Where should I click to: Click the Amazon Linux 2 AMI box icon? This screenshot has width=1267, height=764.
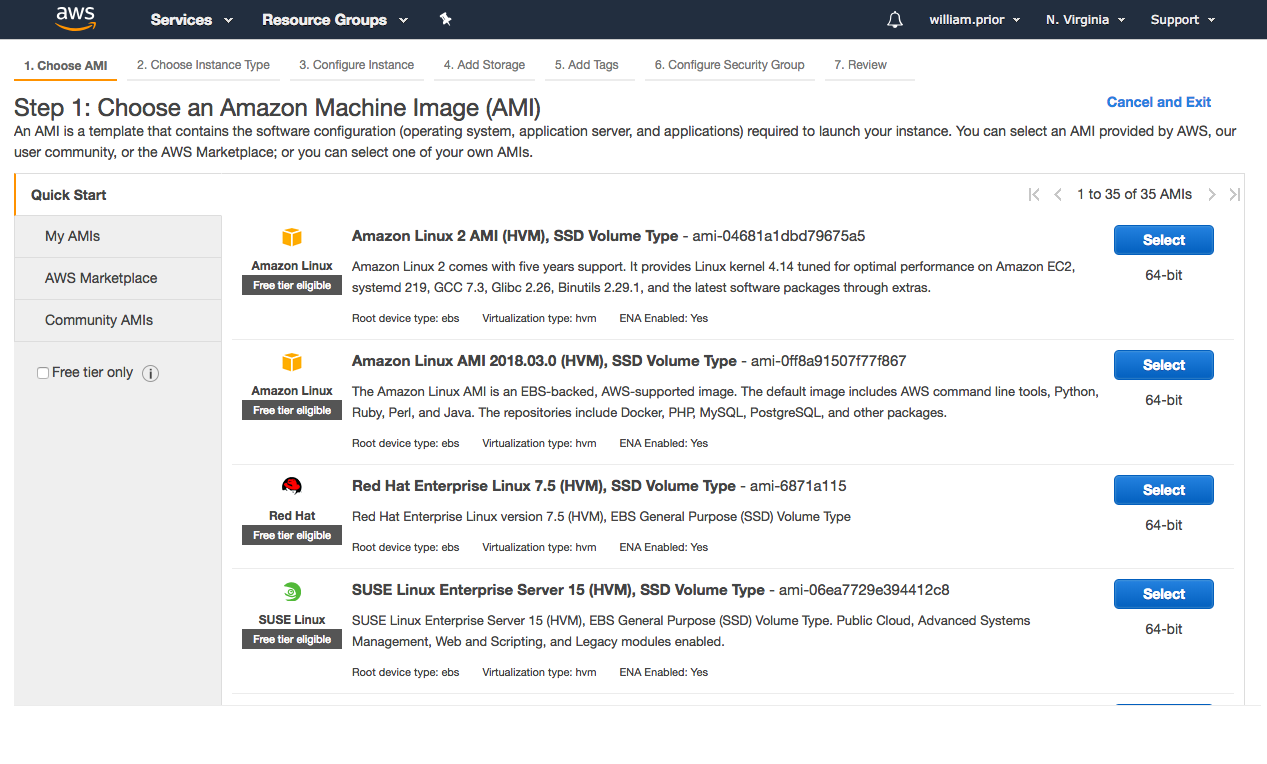tap(292, 238)
